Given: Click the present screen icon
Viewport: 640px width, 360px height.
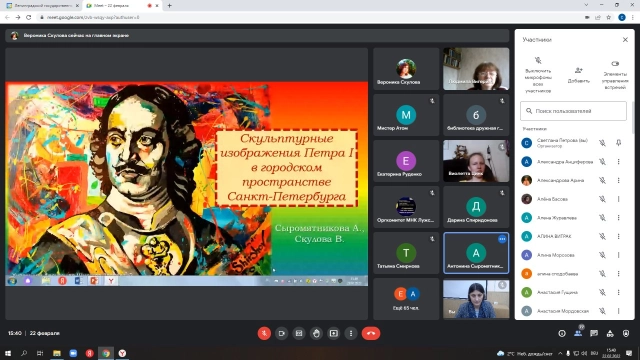Looking at the screenshot, I should (x=333, y=333).
